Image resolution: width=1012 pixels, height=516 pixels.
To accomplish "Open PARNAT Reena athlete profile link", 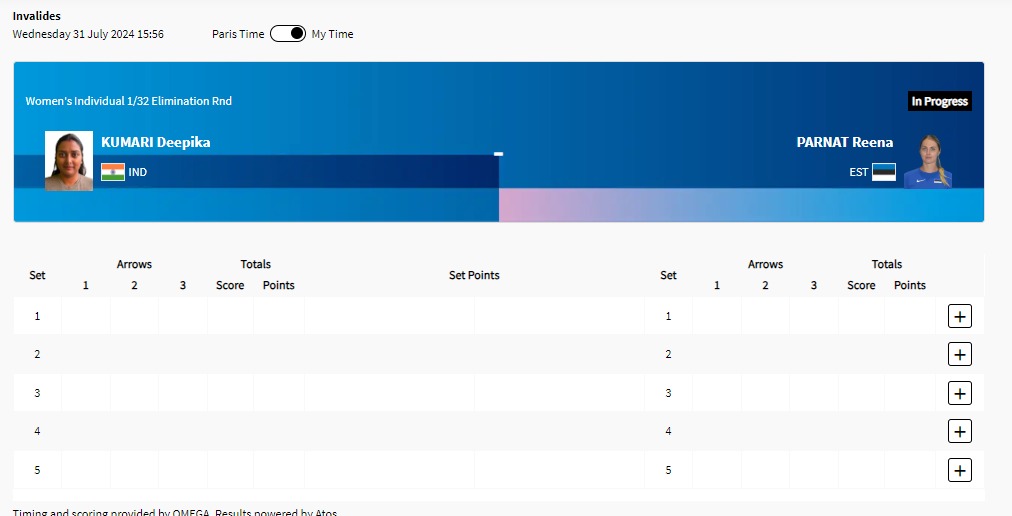I will [844, 142].
